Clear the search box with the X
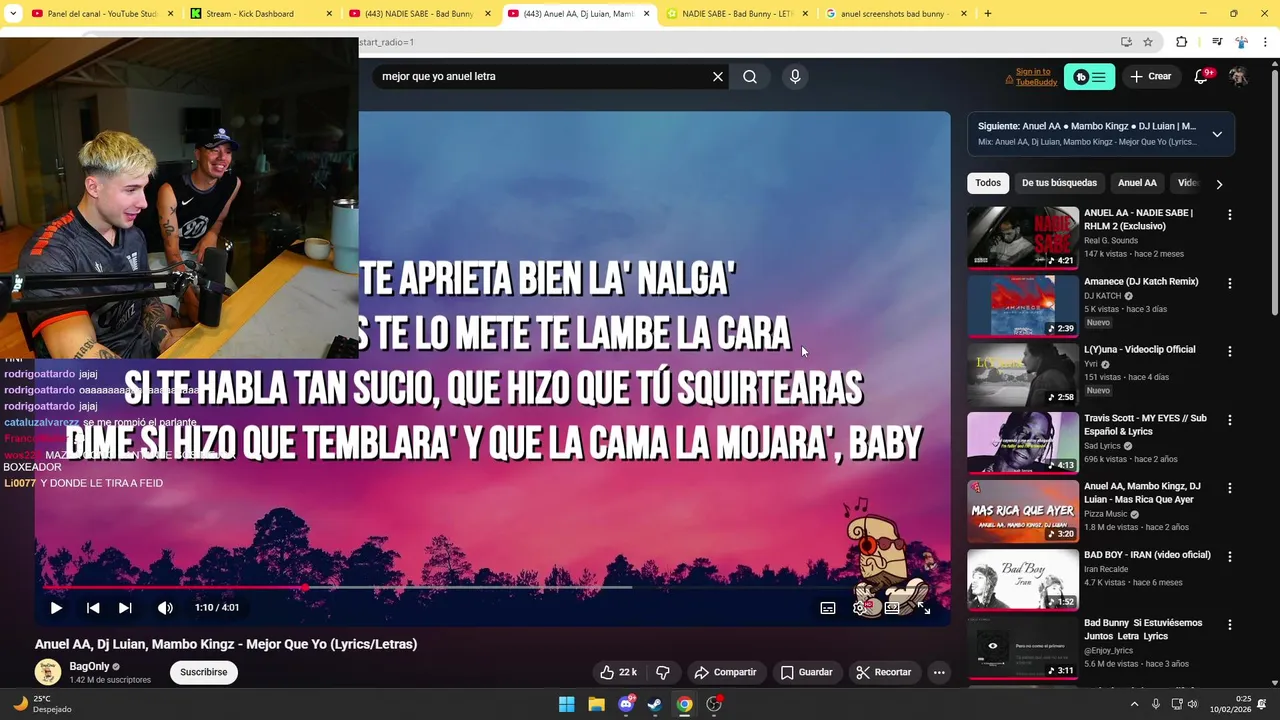Image resolution: width=1280 pixels, height=720 pixels. 718,76
